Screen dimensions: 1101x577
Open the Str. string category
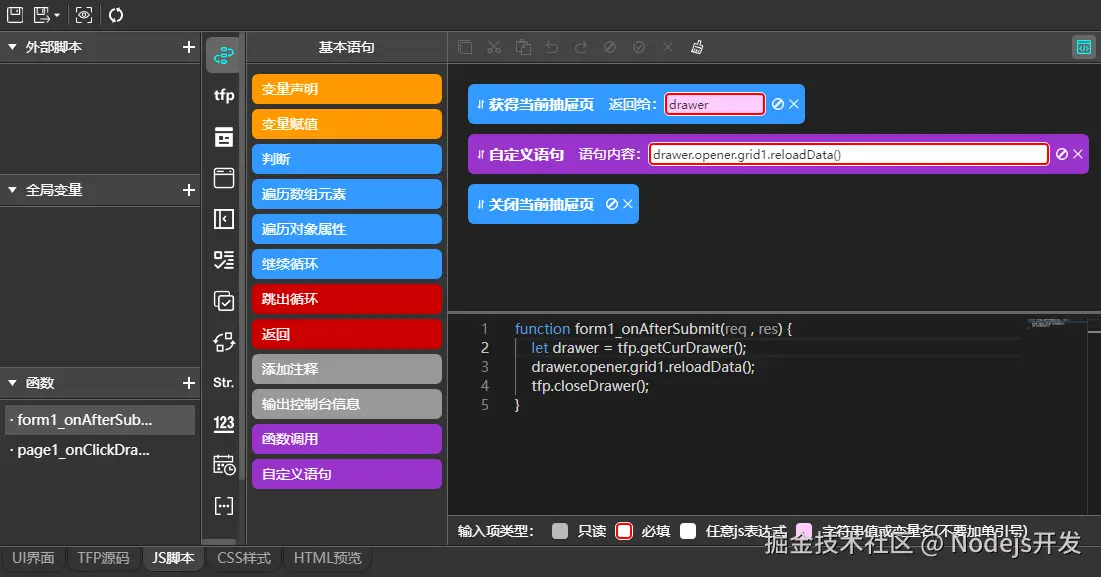pos(223,383)
